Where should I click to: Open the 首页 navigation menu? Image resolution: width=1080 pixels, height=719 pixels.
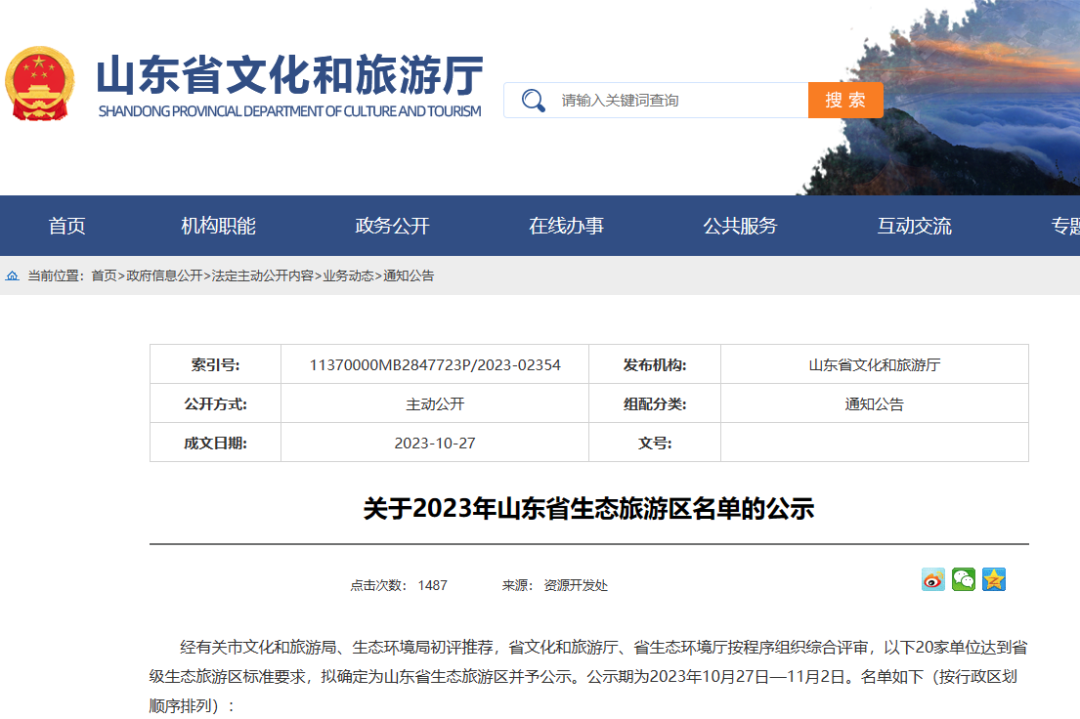point(67,226)
